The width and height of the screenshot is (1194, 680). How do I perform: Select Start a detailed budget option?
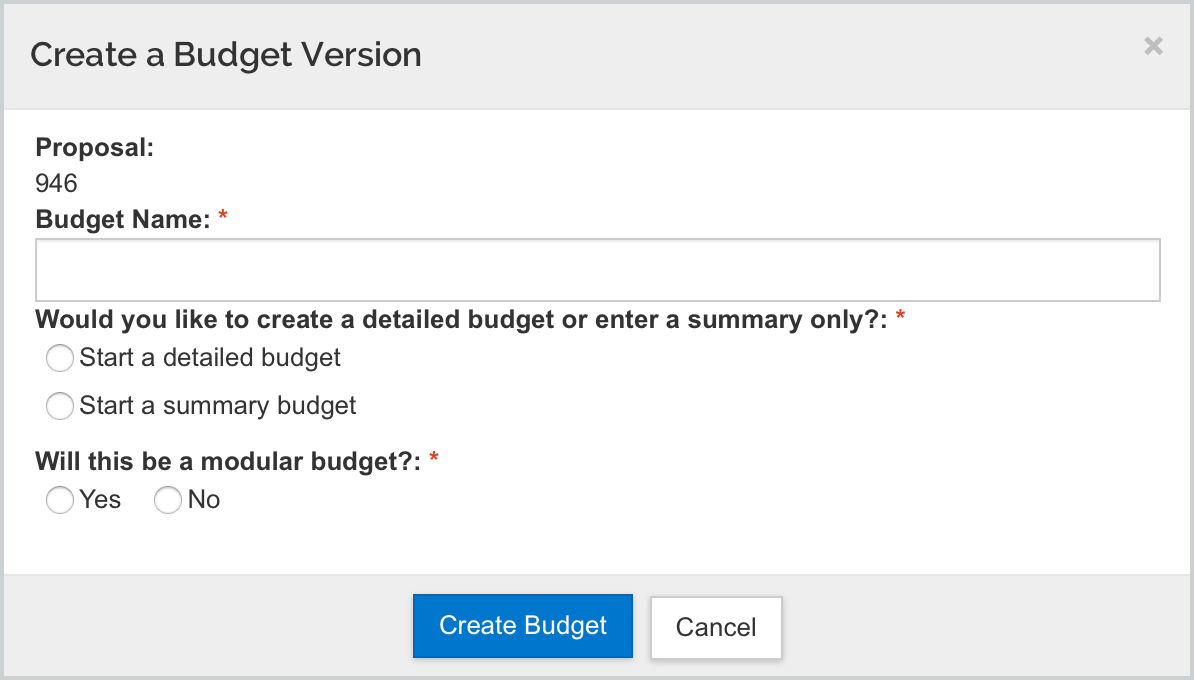pos(59,358)
